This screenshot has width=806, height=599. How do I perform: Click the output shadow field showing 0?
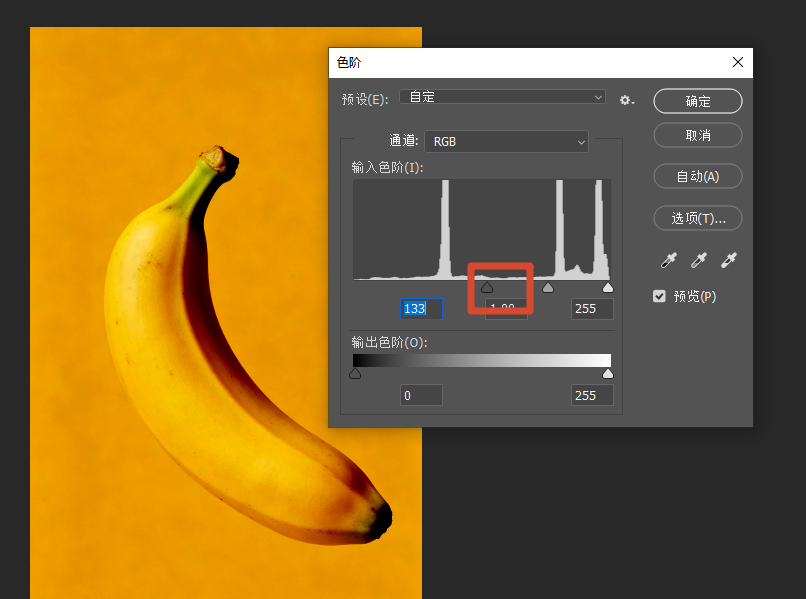coord(421,395)
